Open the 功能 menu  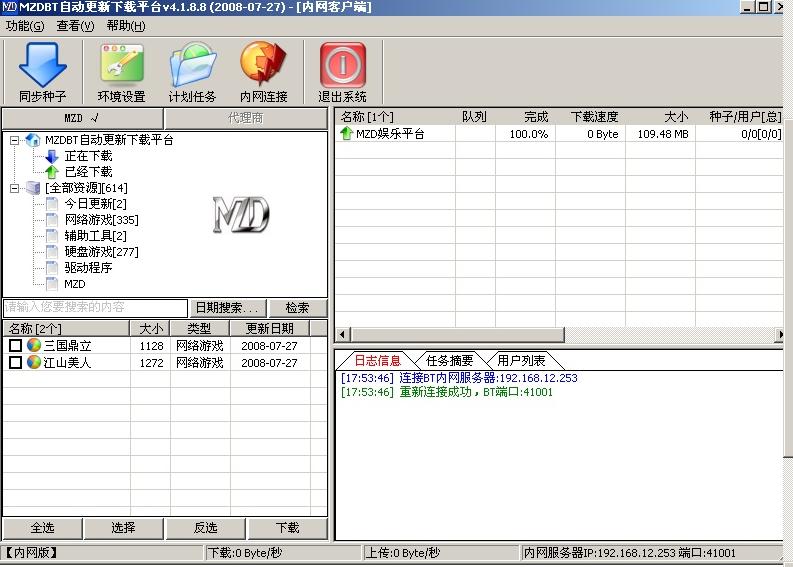tap(24, 26)
